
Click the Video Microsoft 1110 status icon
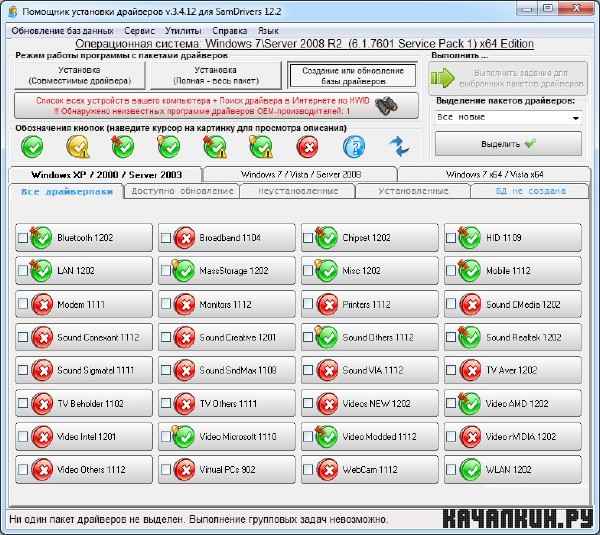click(184, 437)
